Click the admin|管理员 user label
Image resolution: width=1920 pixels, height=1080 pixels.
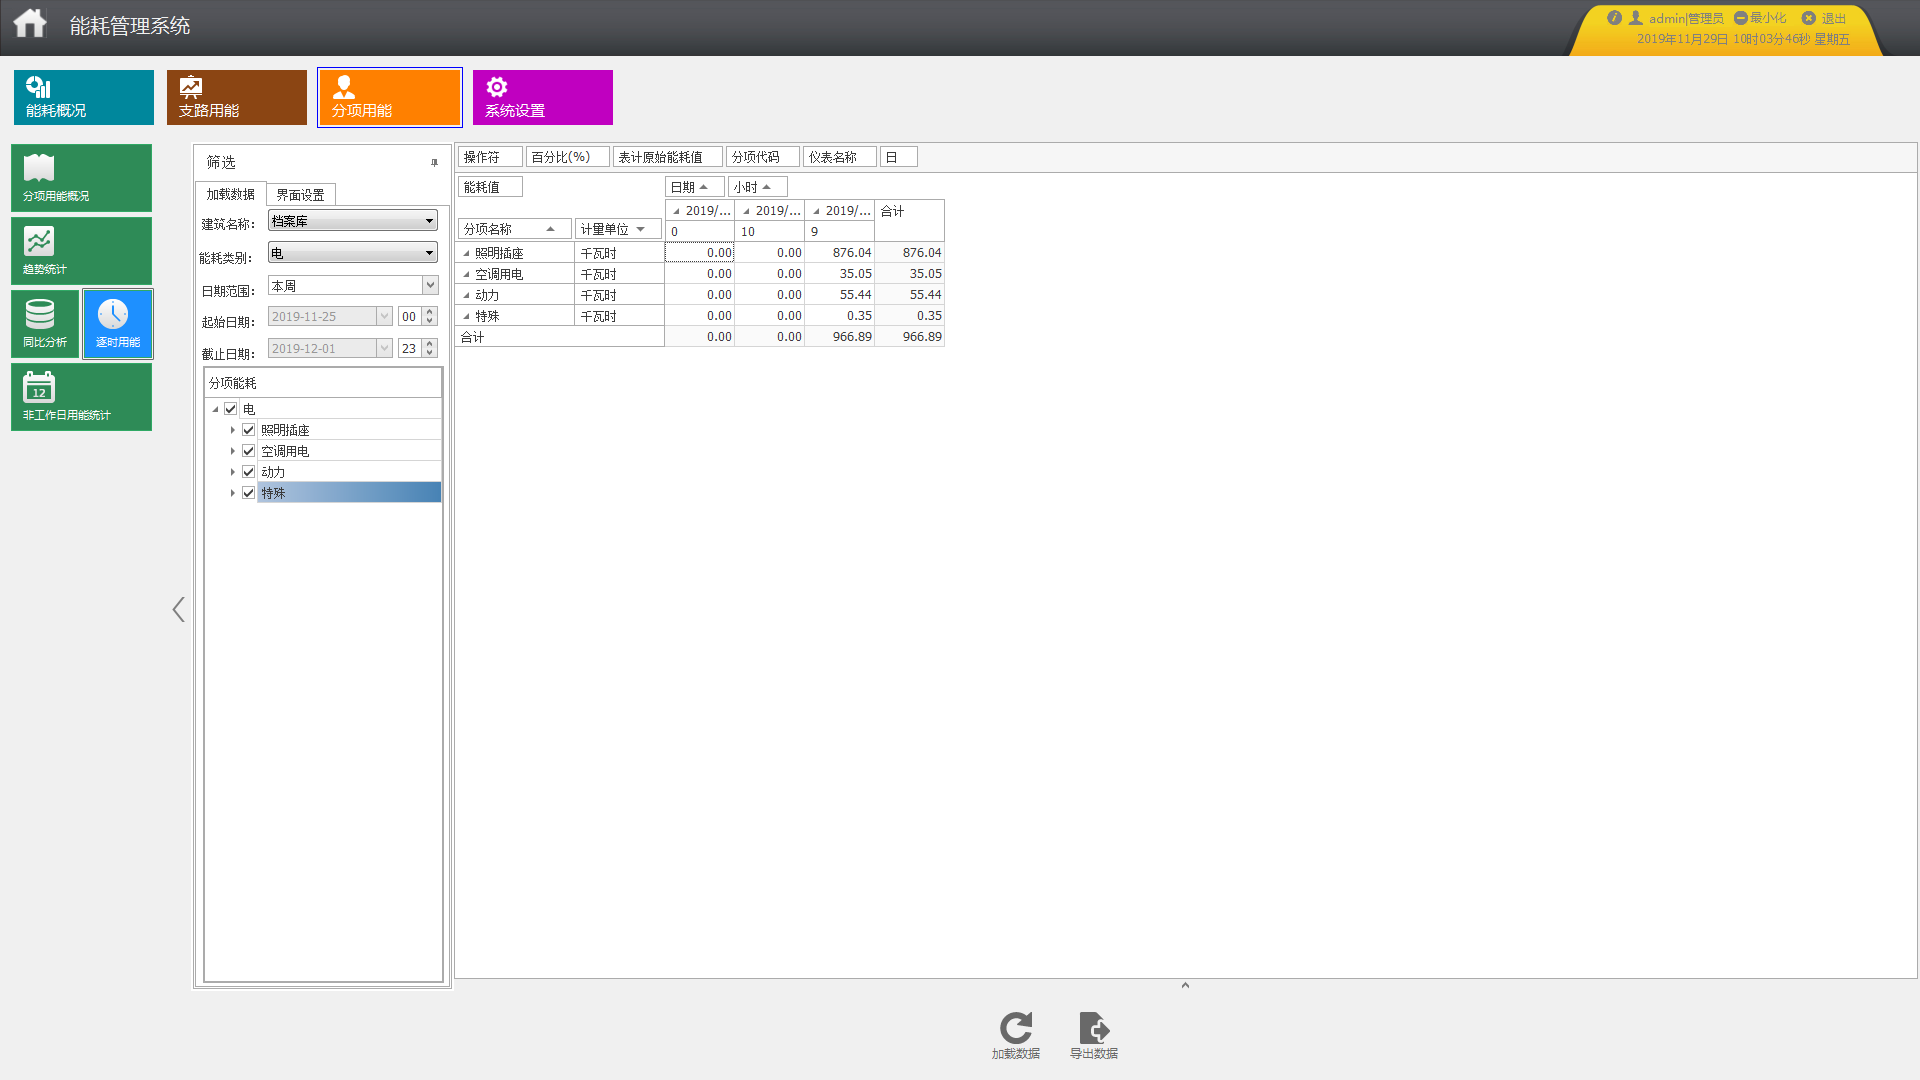tap(1686, 18)
